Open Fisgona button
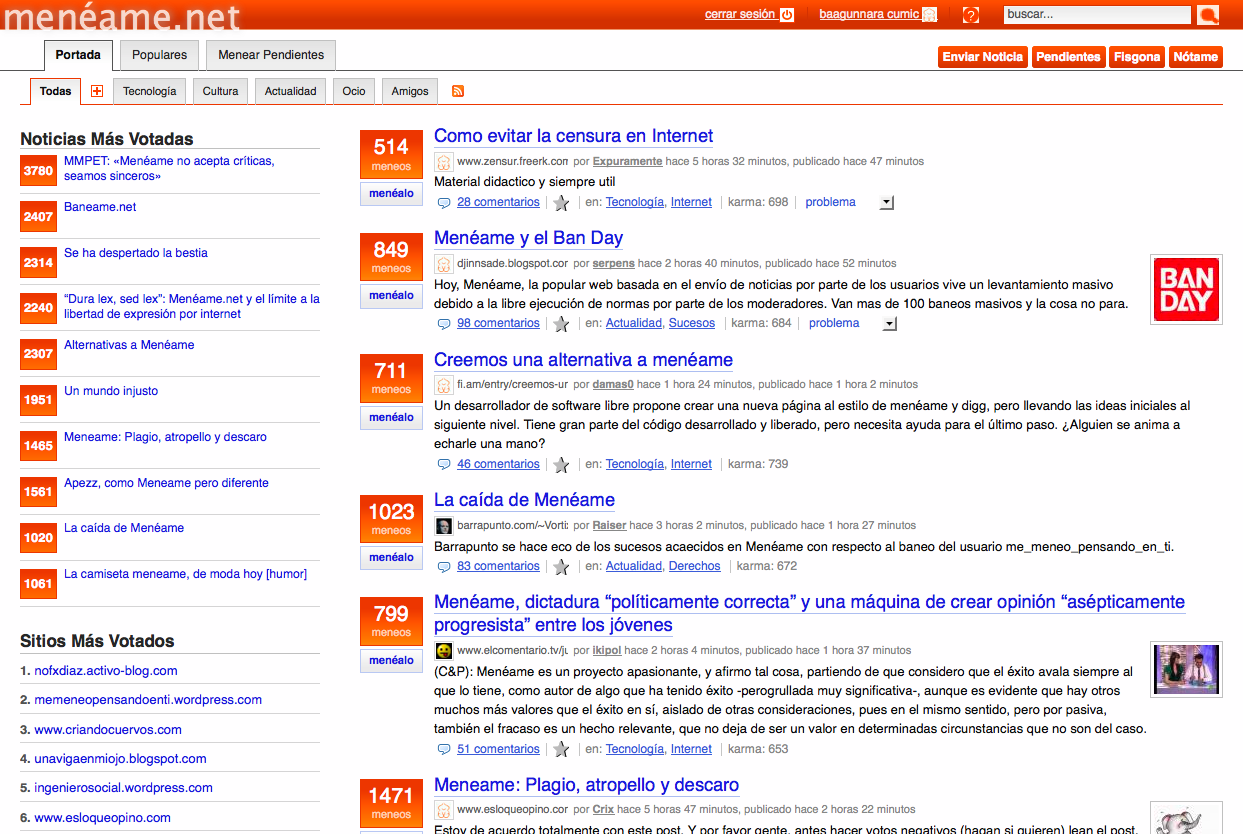 [1137, 57]
